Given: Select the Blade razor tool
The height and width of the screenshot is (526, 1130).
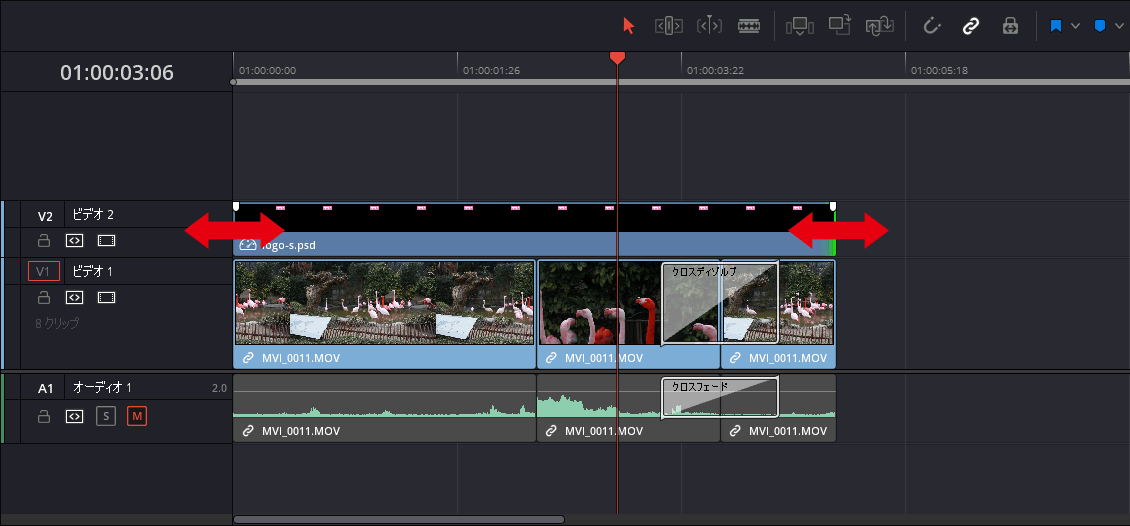Looking at the screenshot, I should click(x=749, y=26).
